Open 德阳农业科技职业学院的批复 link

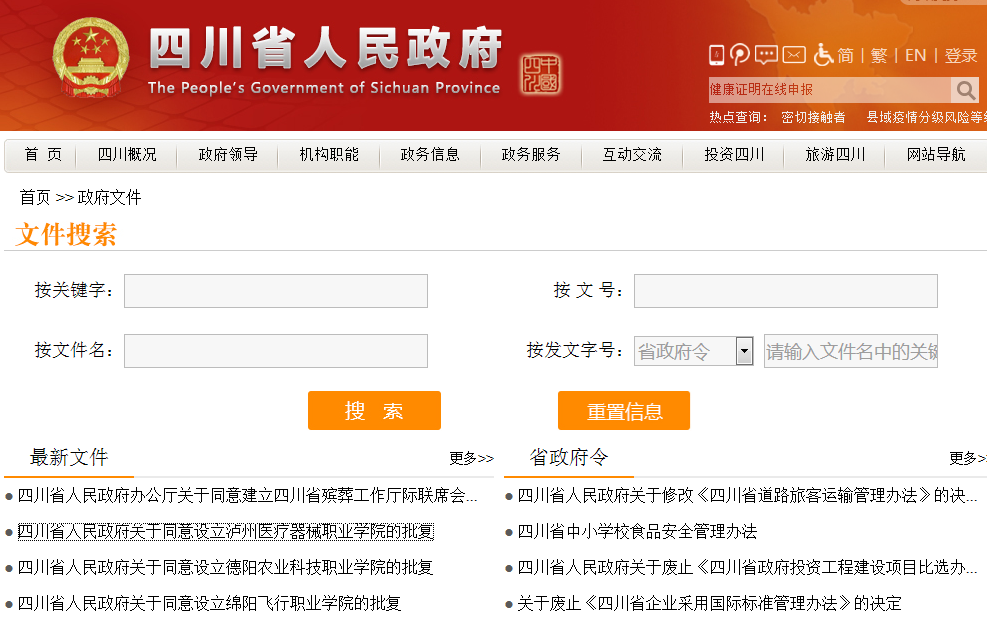click(225, 568)
